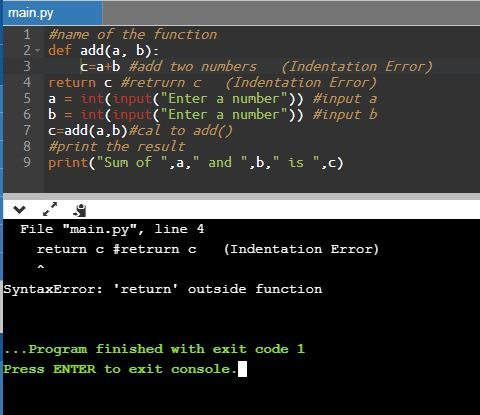Place cursor on the 'def' keyword

[60, 50]
